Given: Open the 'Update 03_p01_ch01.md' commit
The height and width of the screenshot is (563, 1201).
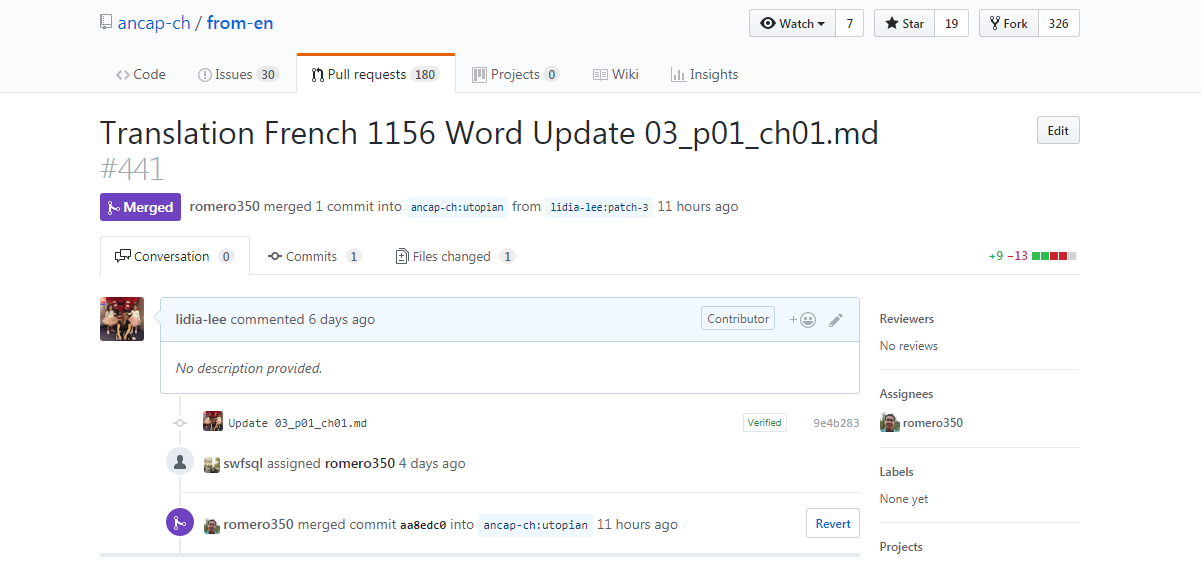Looking at the screenshot, I should point(297,423).
